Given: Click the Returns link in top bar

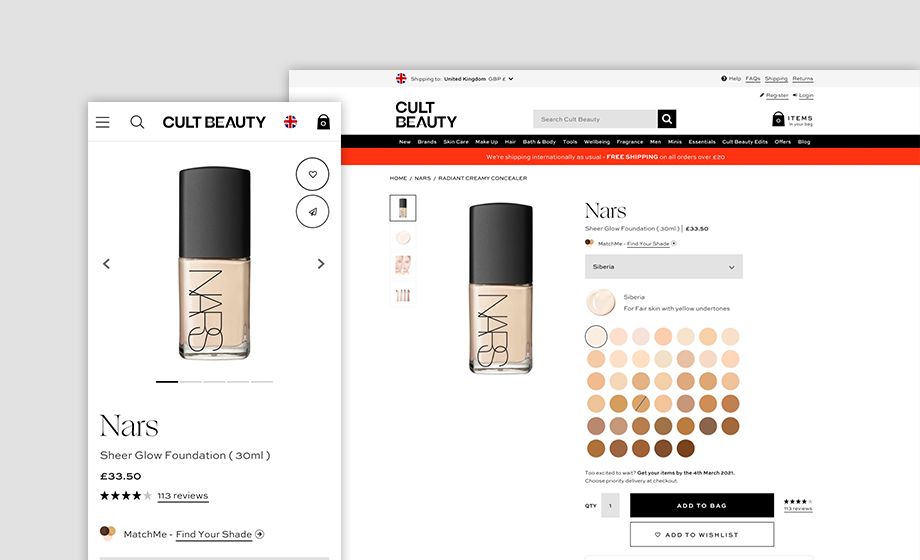Looking at the screenshot, I should coord(803,79).
